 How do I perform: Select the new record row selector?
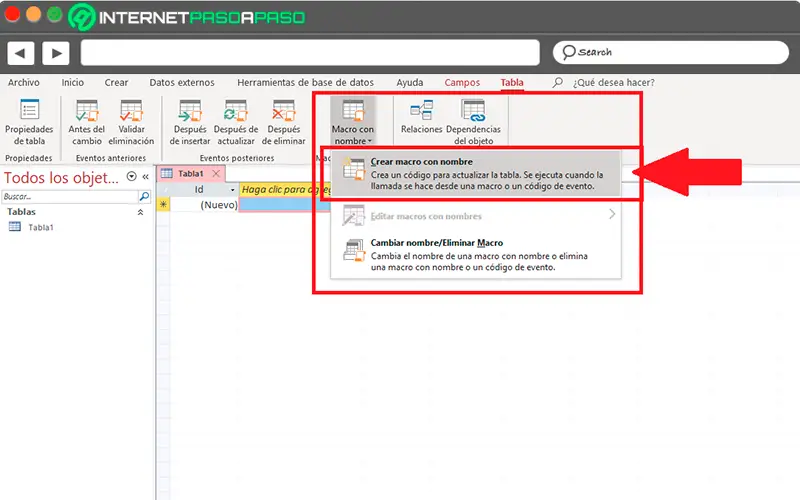coord(163,205)
